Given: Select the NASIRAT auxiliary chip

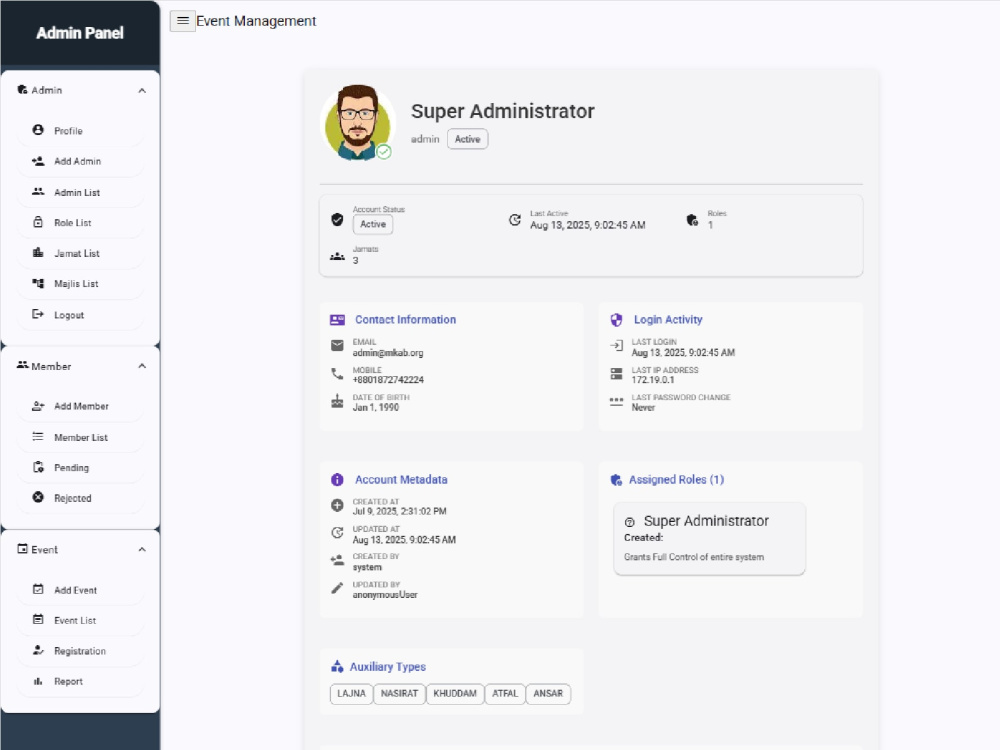Looking at the screenshot, I should point(399,694).
